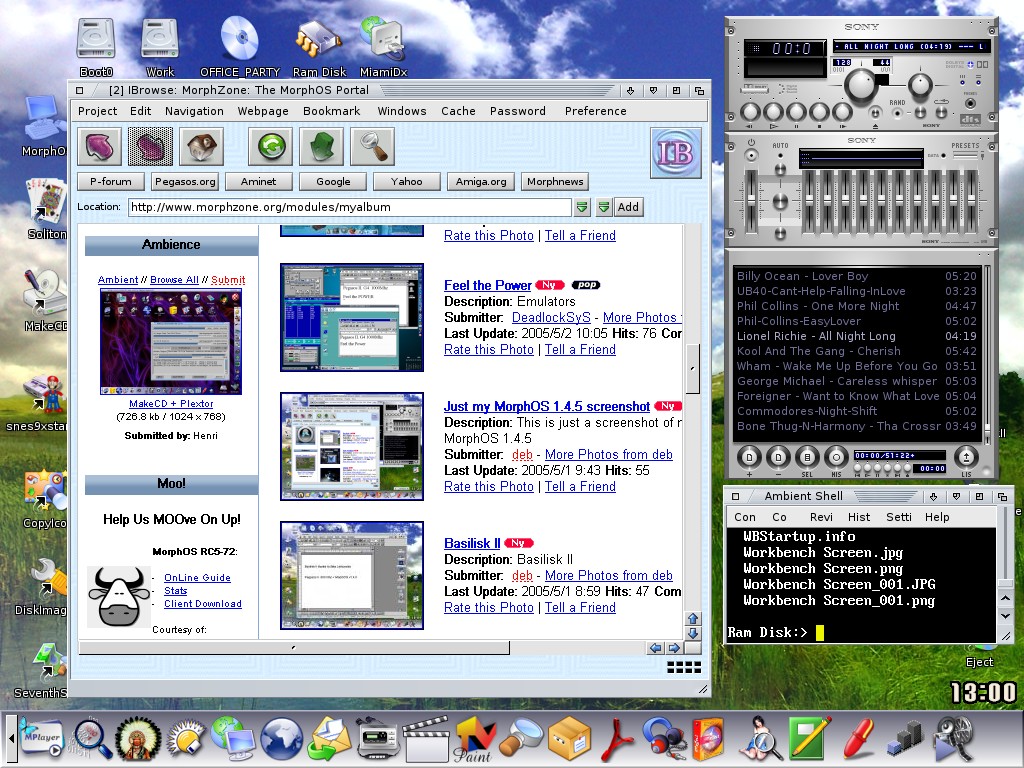Viewport: 1024px width, 768px height.
Task: Click the Google bookmark button
Action: tap(333, 182)
